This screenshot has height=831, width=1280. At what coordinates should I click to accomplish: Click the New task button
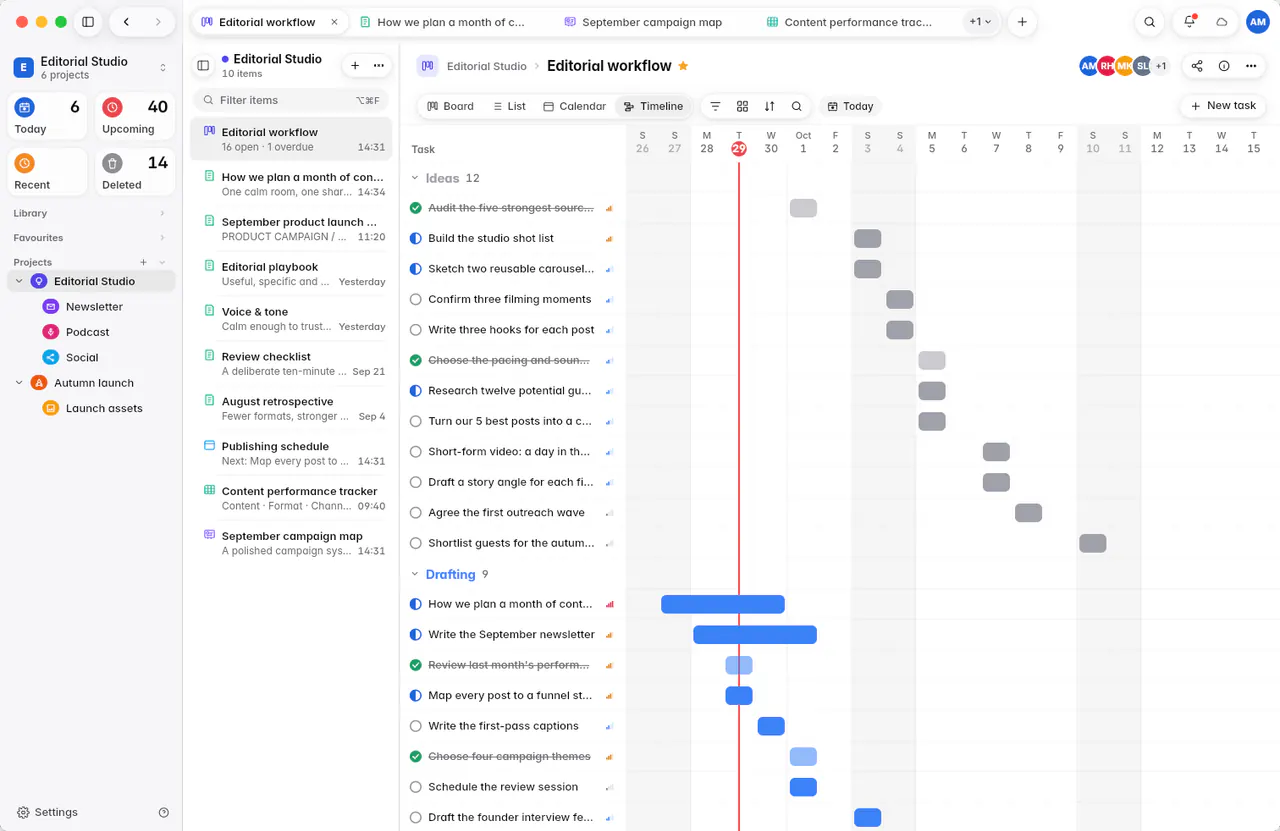tap(1223, 106)
